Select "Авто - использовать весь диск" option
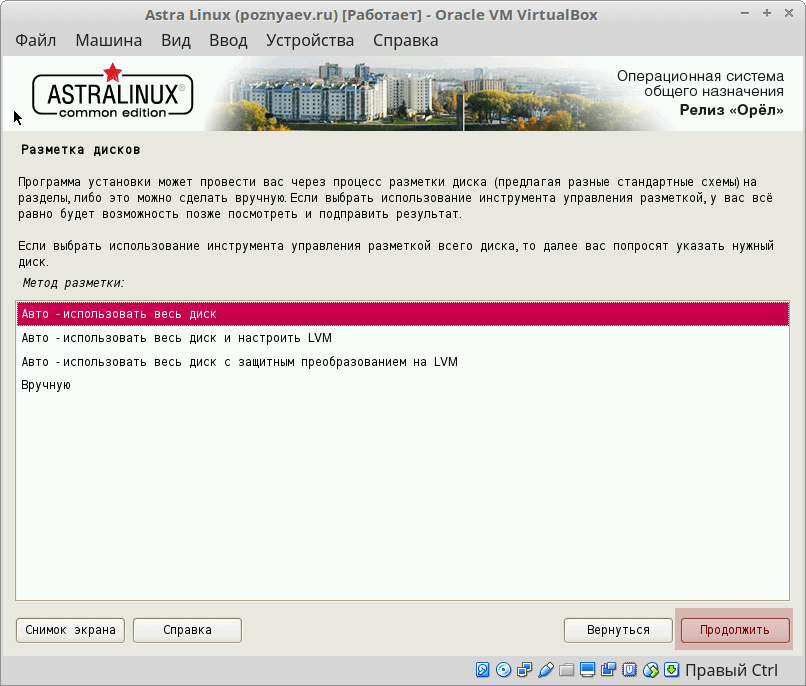 click(x=402, y=314)
